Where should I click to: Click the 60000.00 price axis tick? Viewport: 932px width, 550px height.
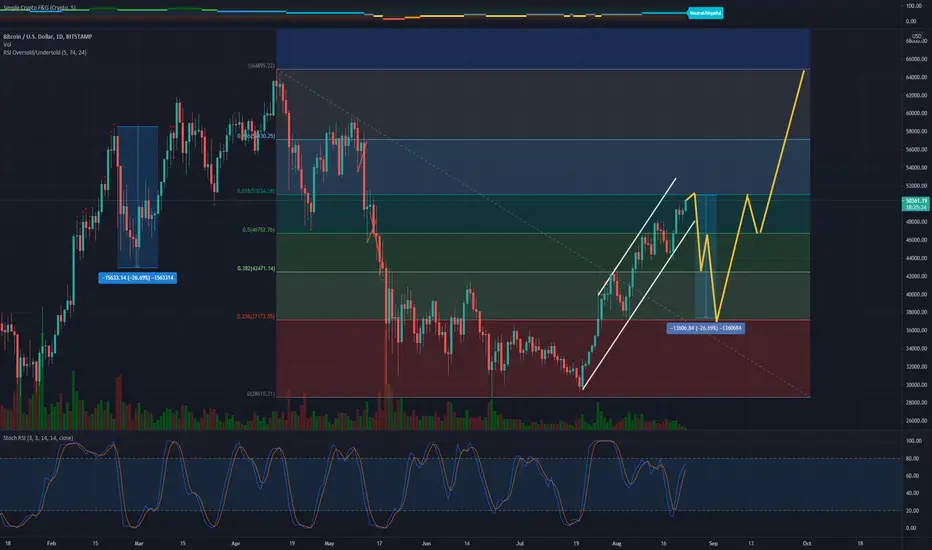tap(916, 114)
